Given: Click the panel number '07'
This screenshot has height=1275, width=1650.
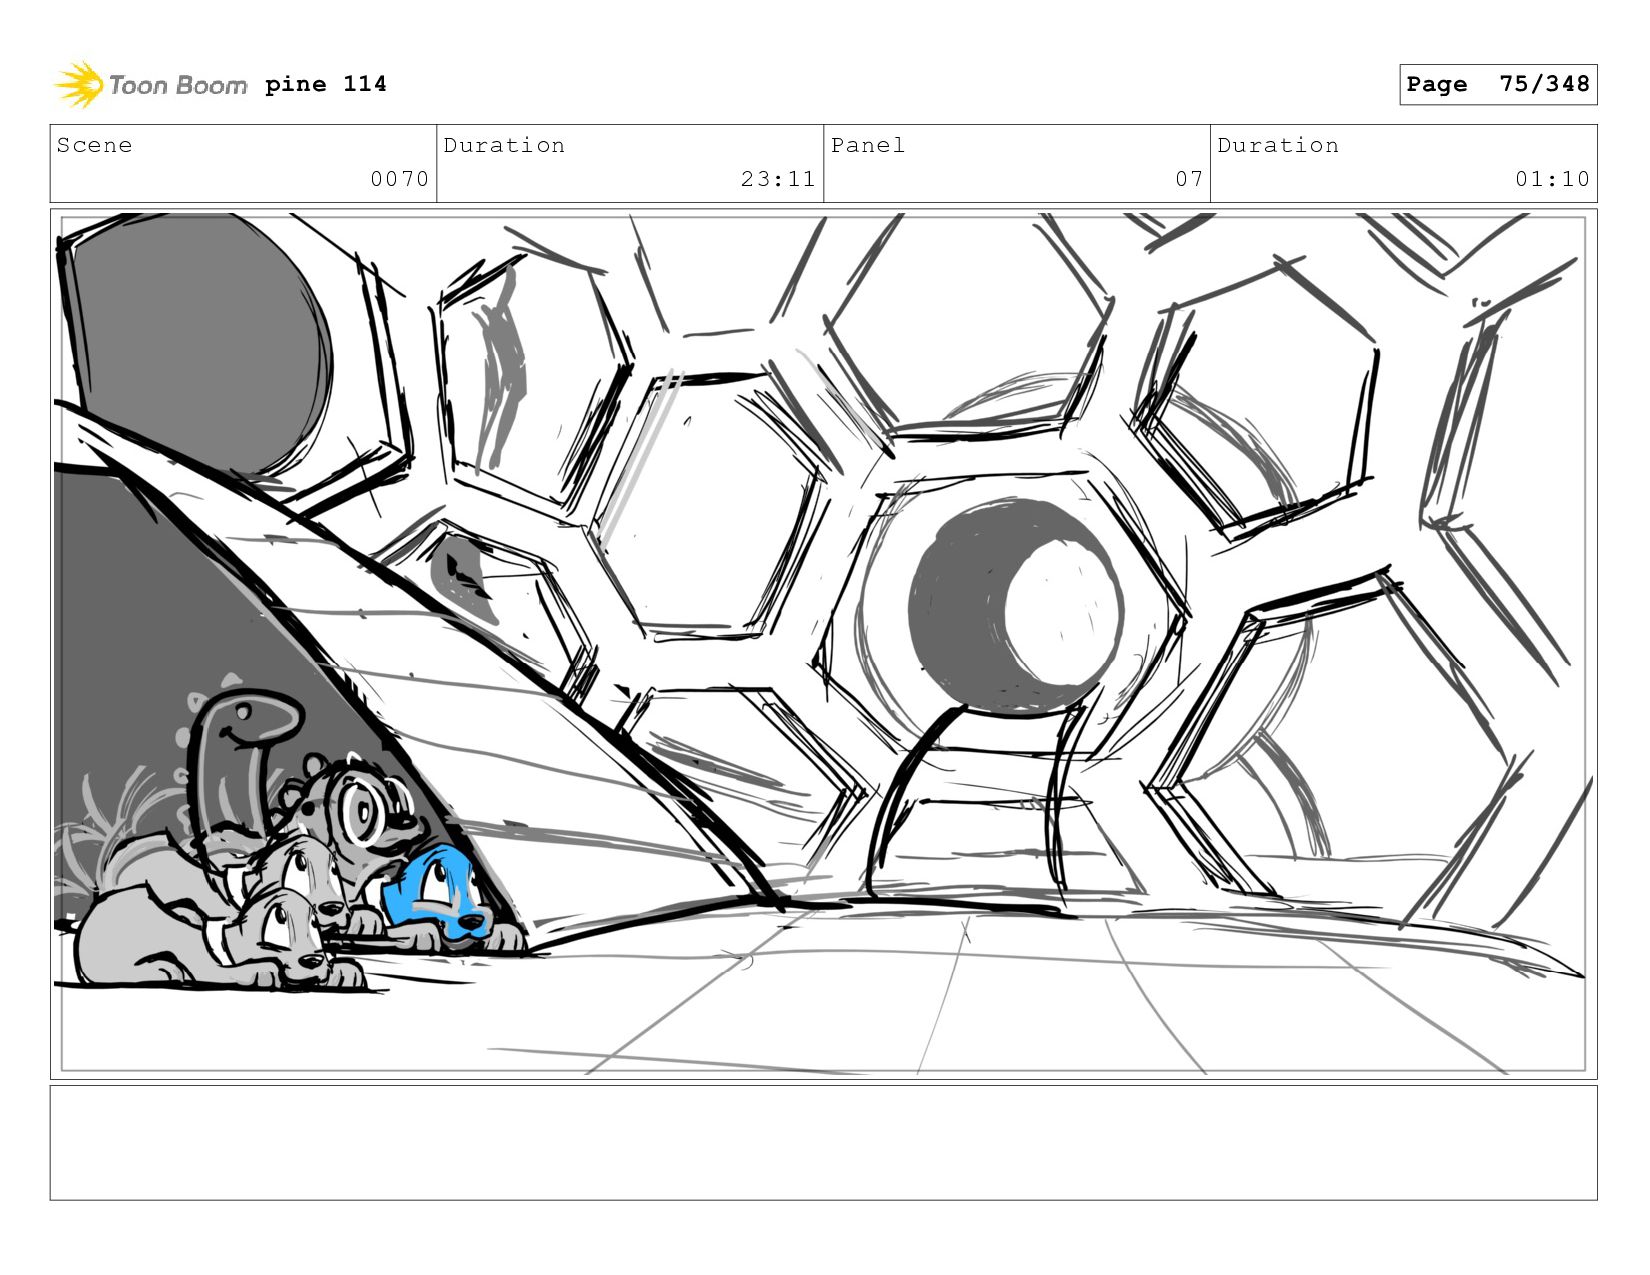Looking at the screenshot, I should tap(1188, 179).
